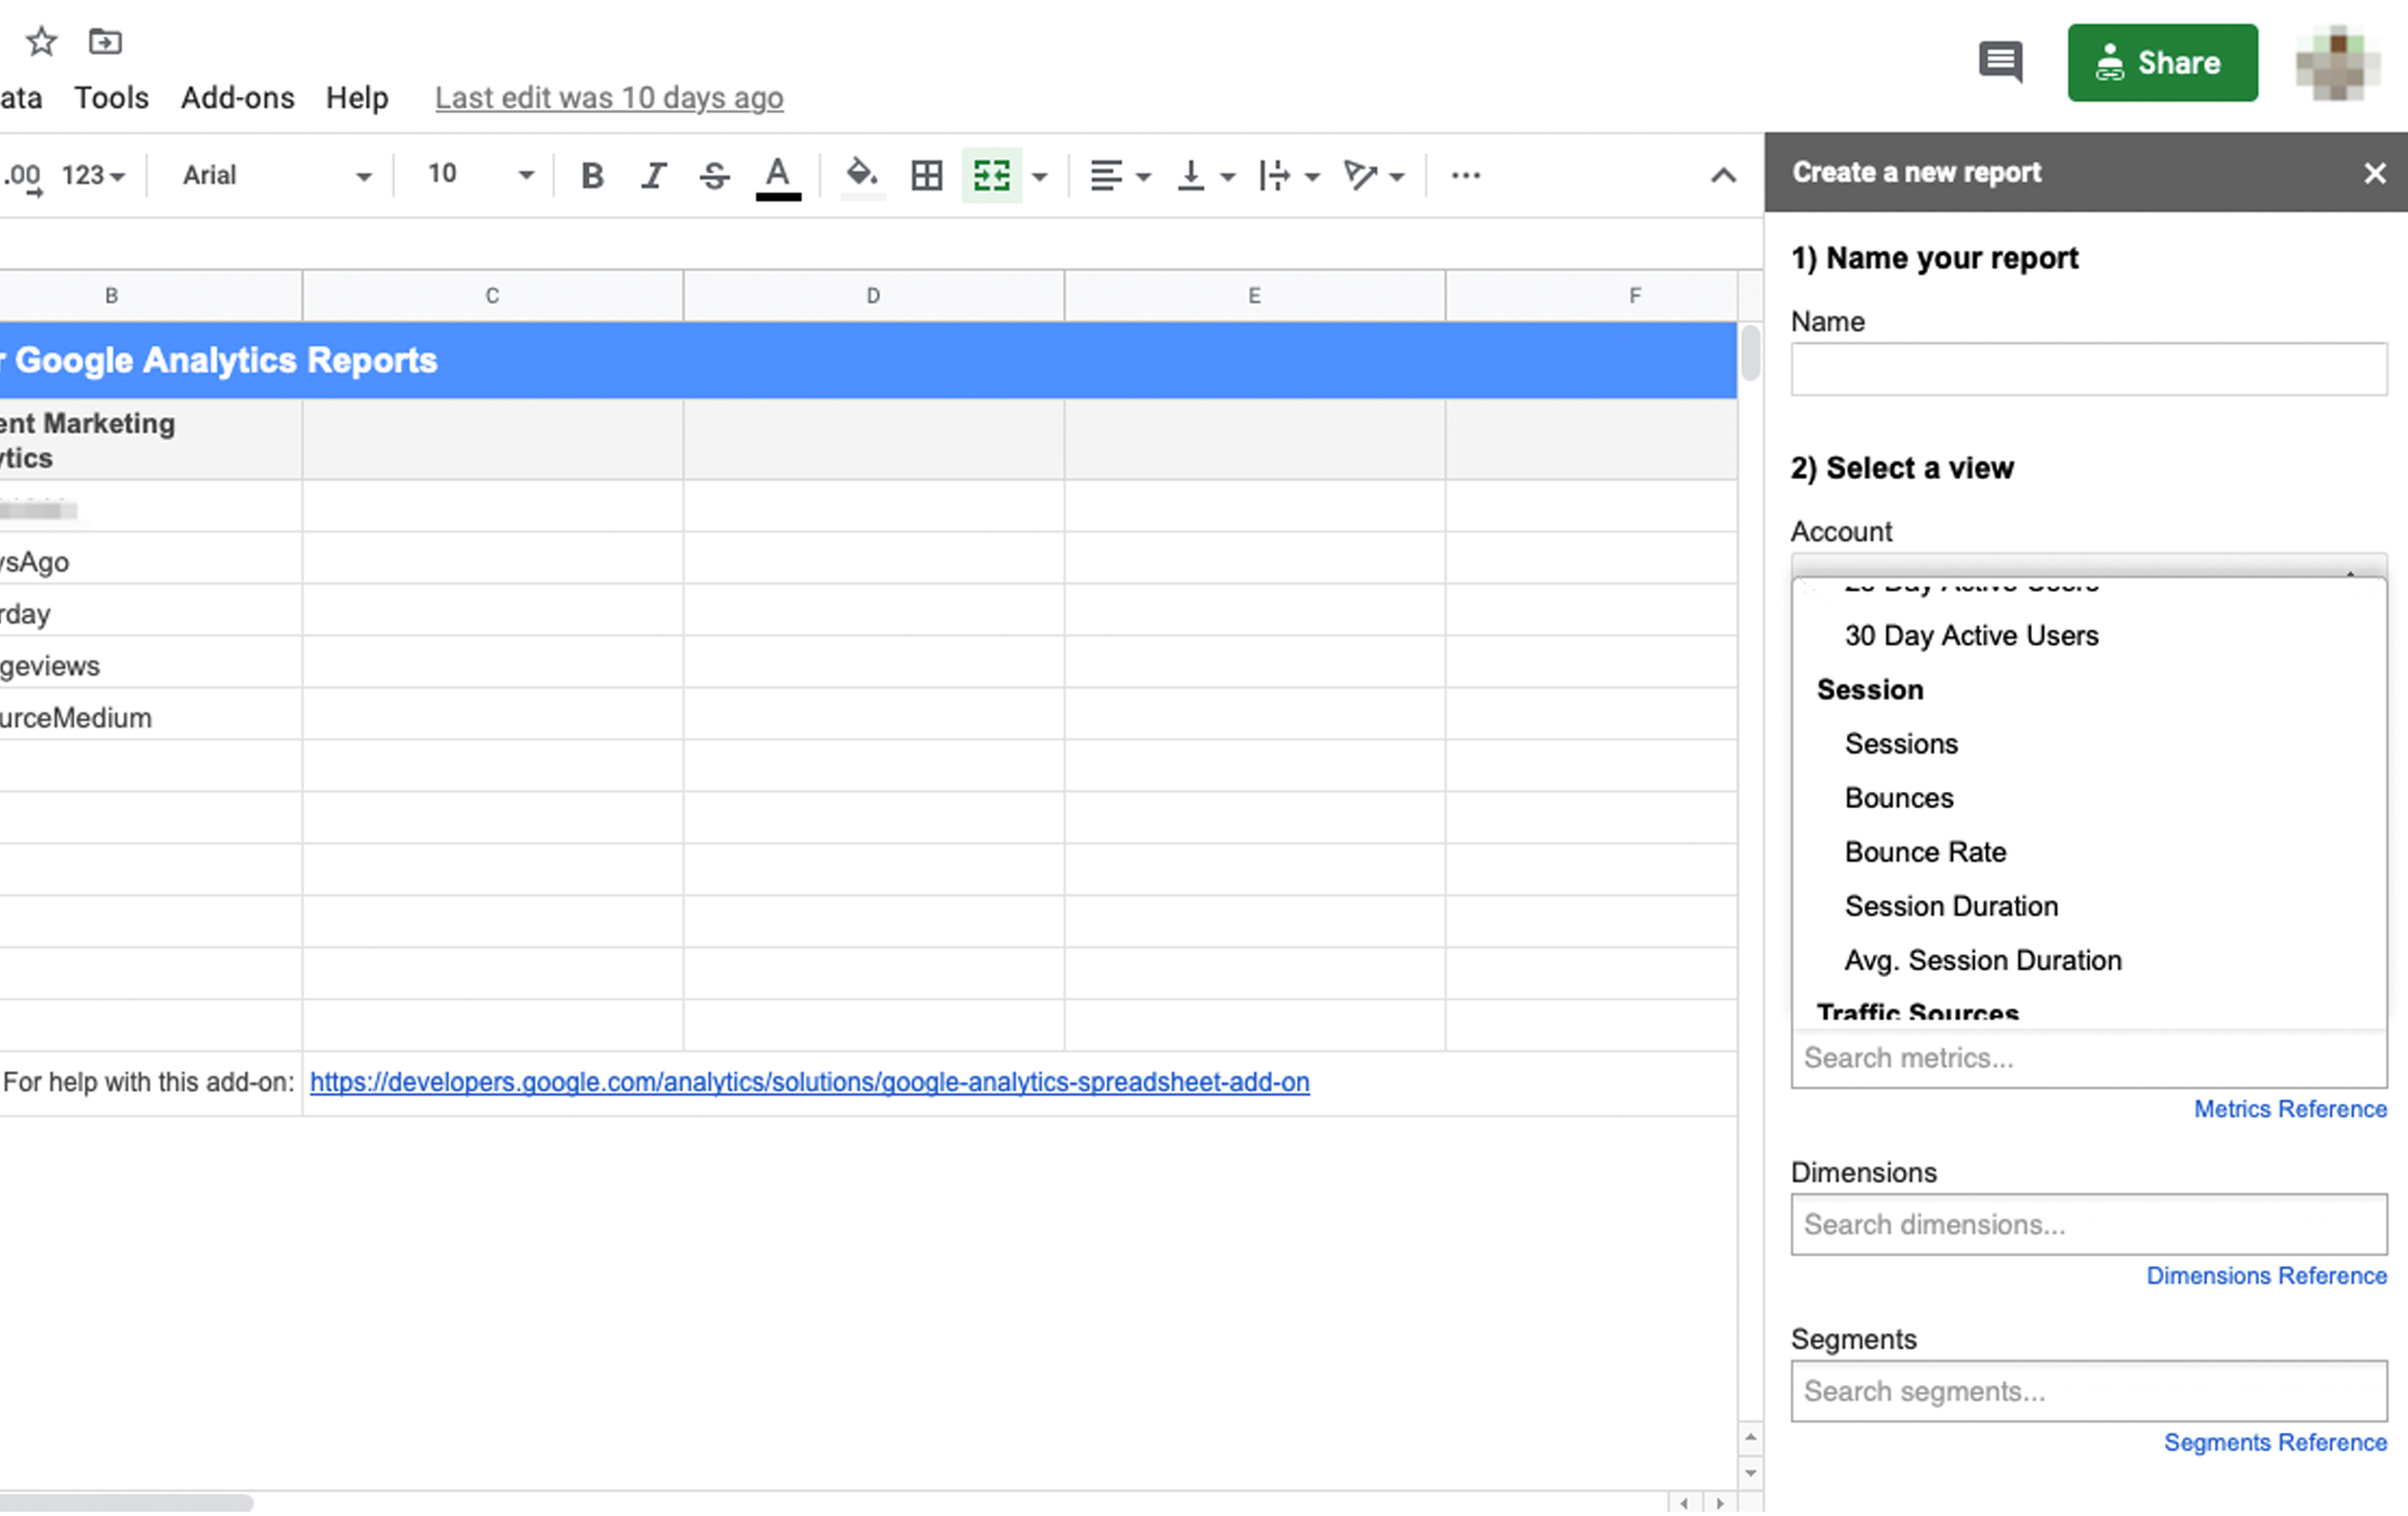Image resolution: width=2408 pixels, height=1516 pixels.
Task: Click the merge cells icon
Action: [992, 173]
